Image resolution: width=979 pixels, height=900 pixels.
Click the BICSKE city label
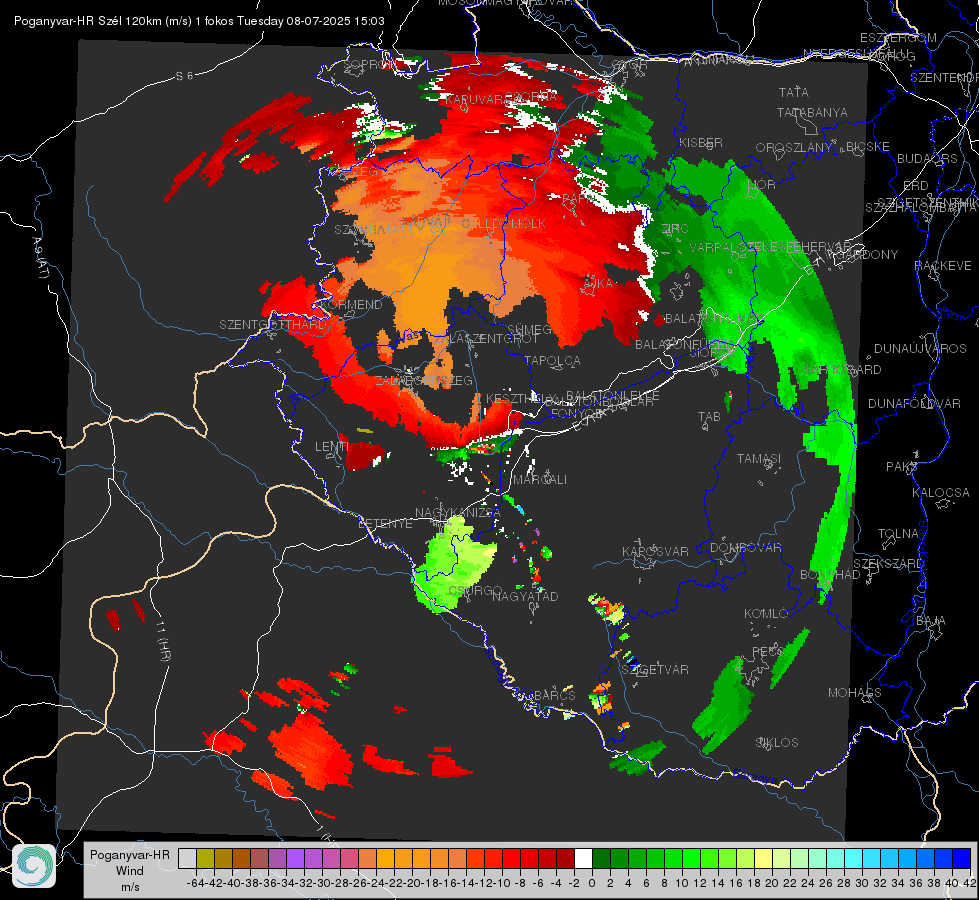[868, 146]
